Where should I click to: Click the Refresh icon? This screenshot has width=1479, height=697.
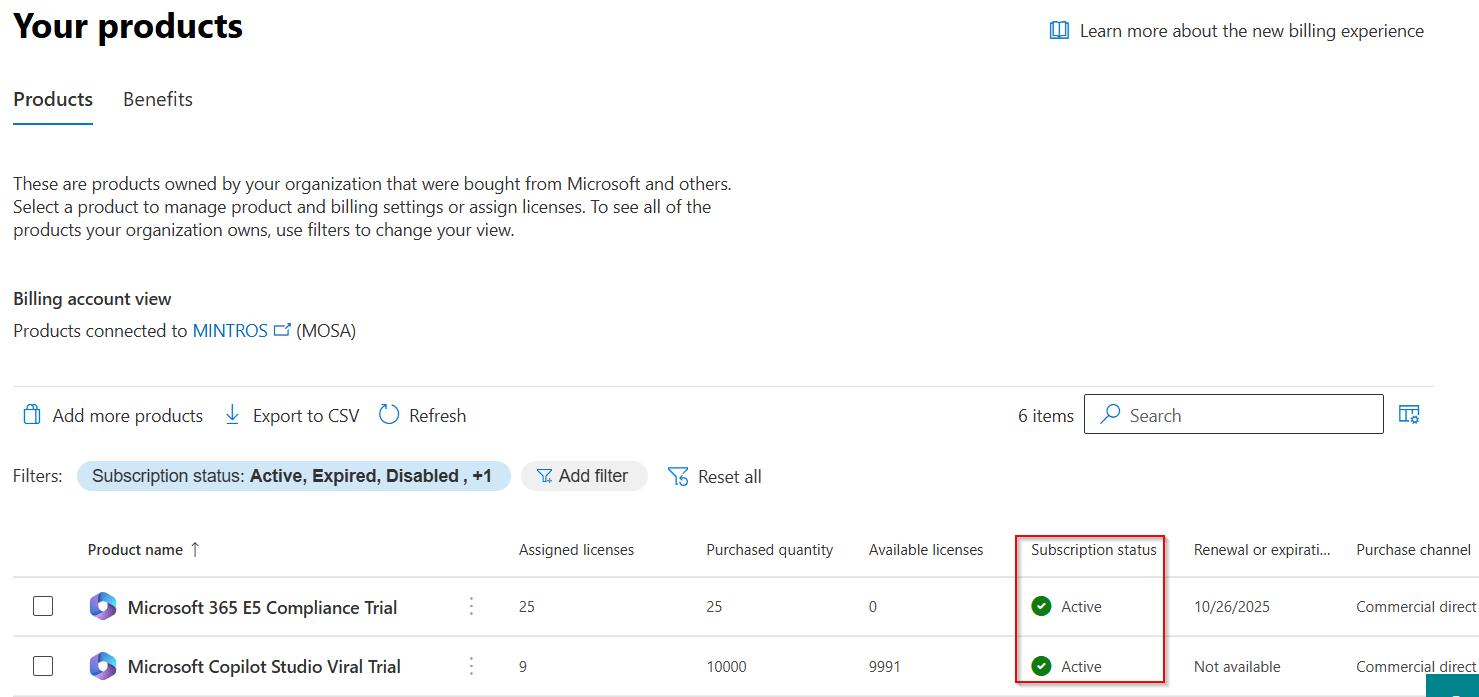click(x=389, y=414)
